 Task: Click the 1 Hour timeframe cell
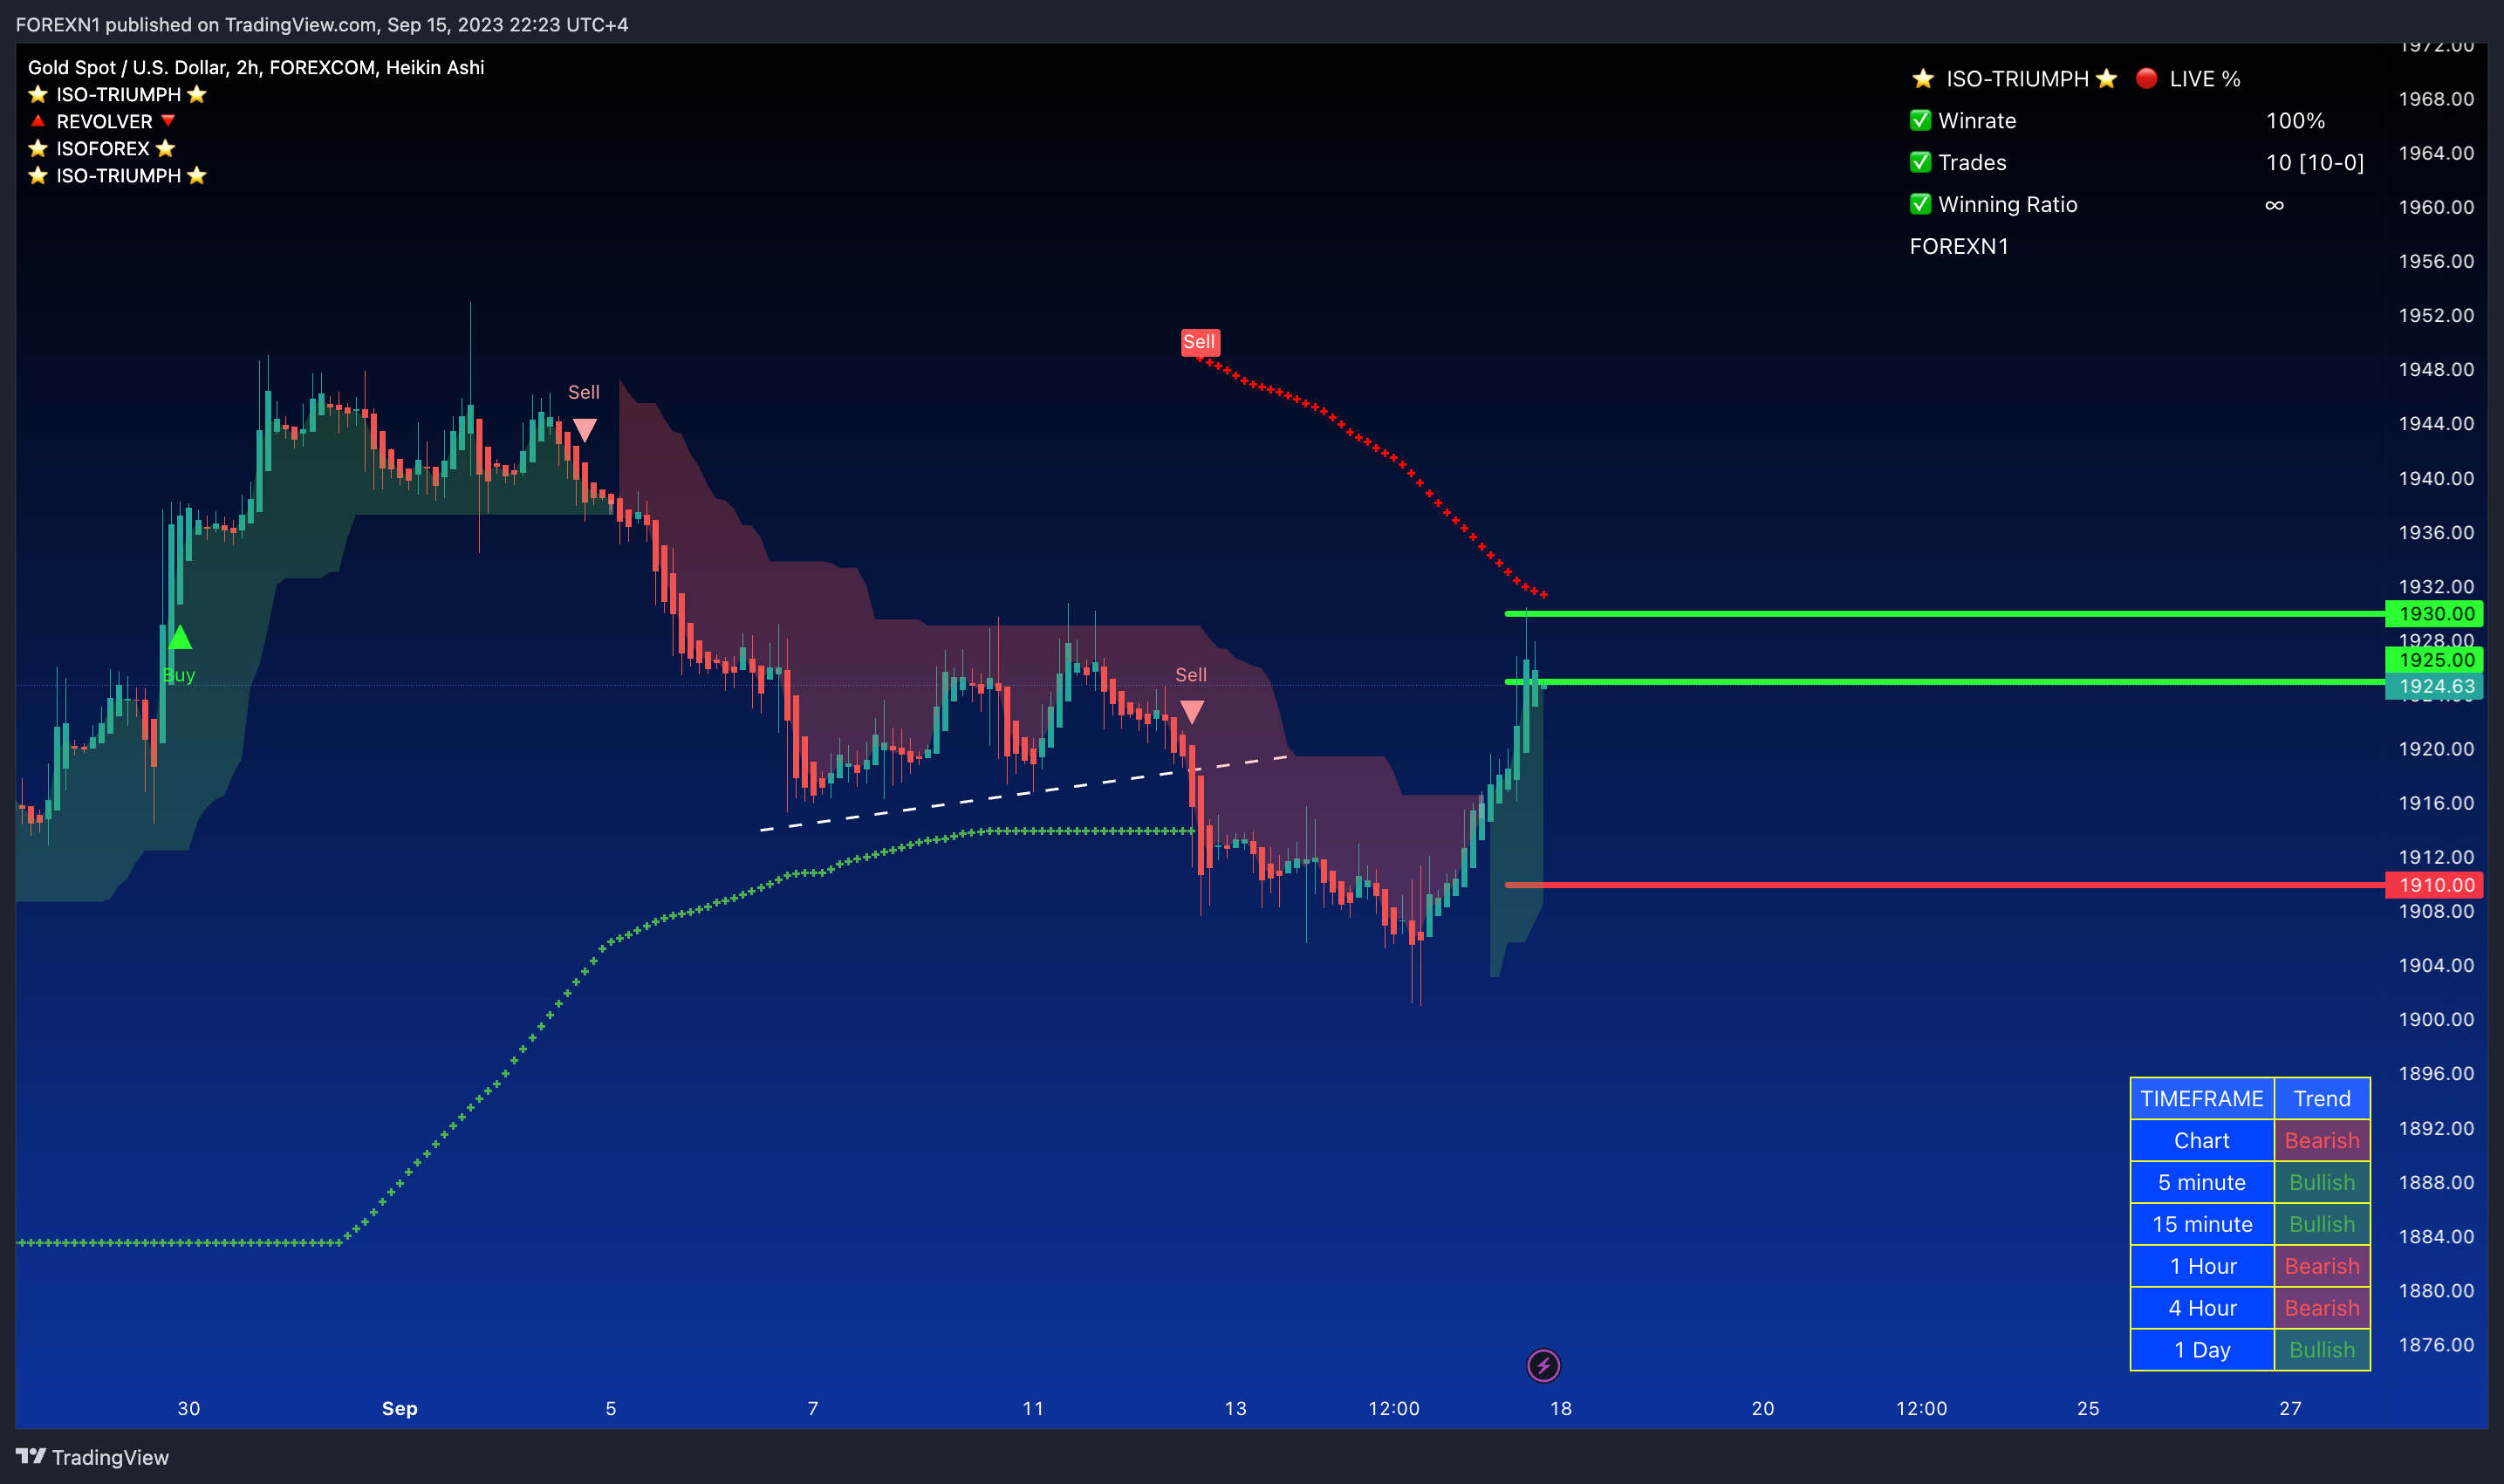[2202, 1266]
